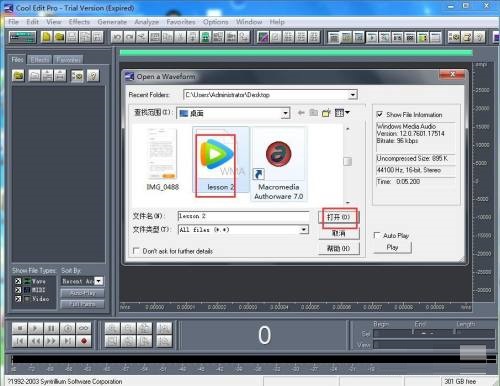Switch to the Favorites tab in the left panel
This screenshot has height=386, width=500.
coord(68,60)
